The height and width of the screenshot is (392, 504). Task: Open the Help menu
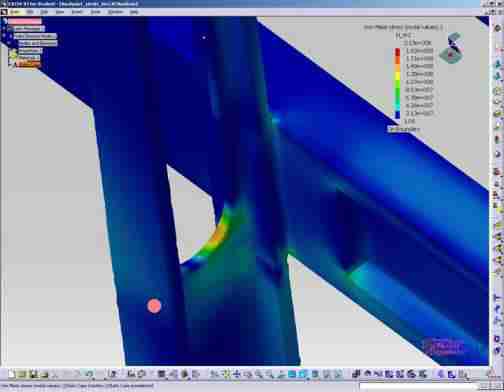click(x=134, y=12)
